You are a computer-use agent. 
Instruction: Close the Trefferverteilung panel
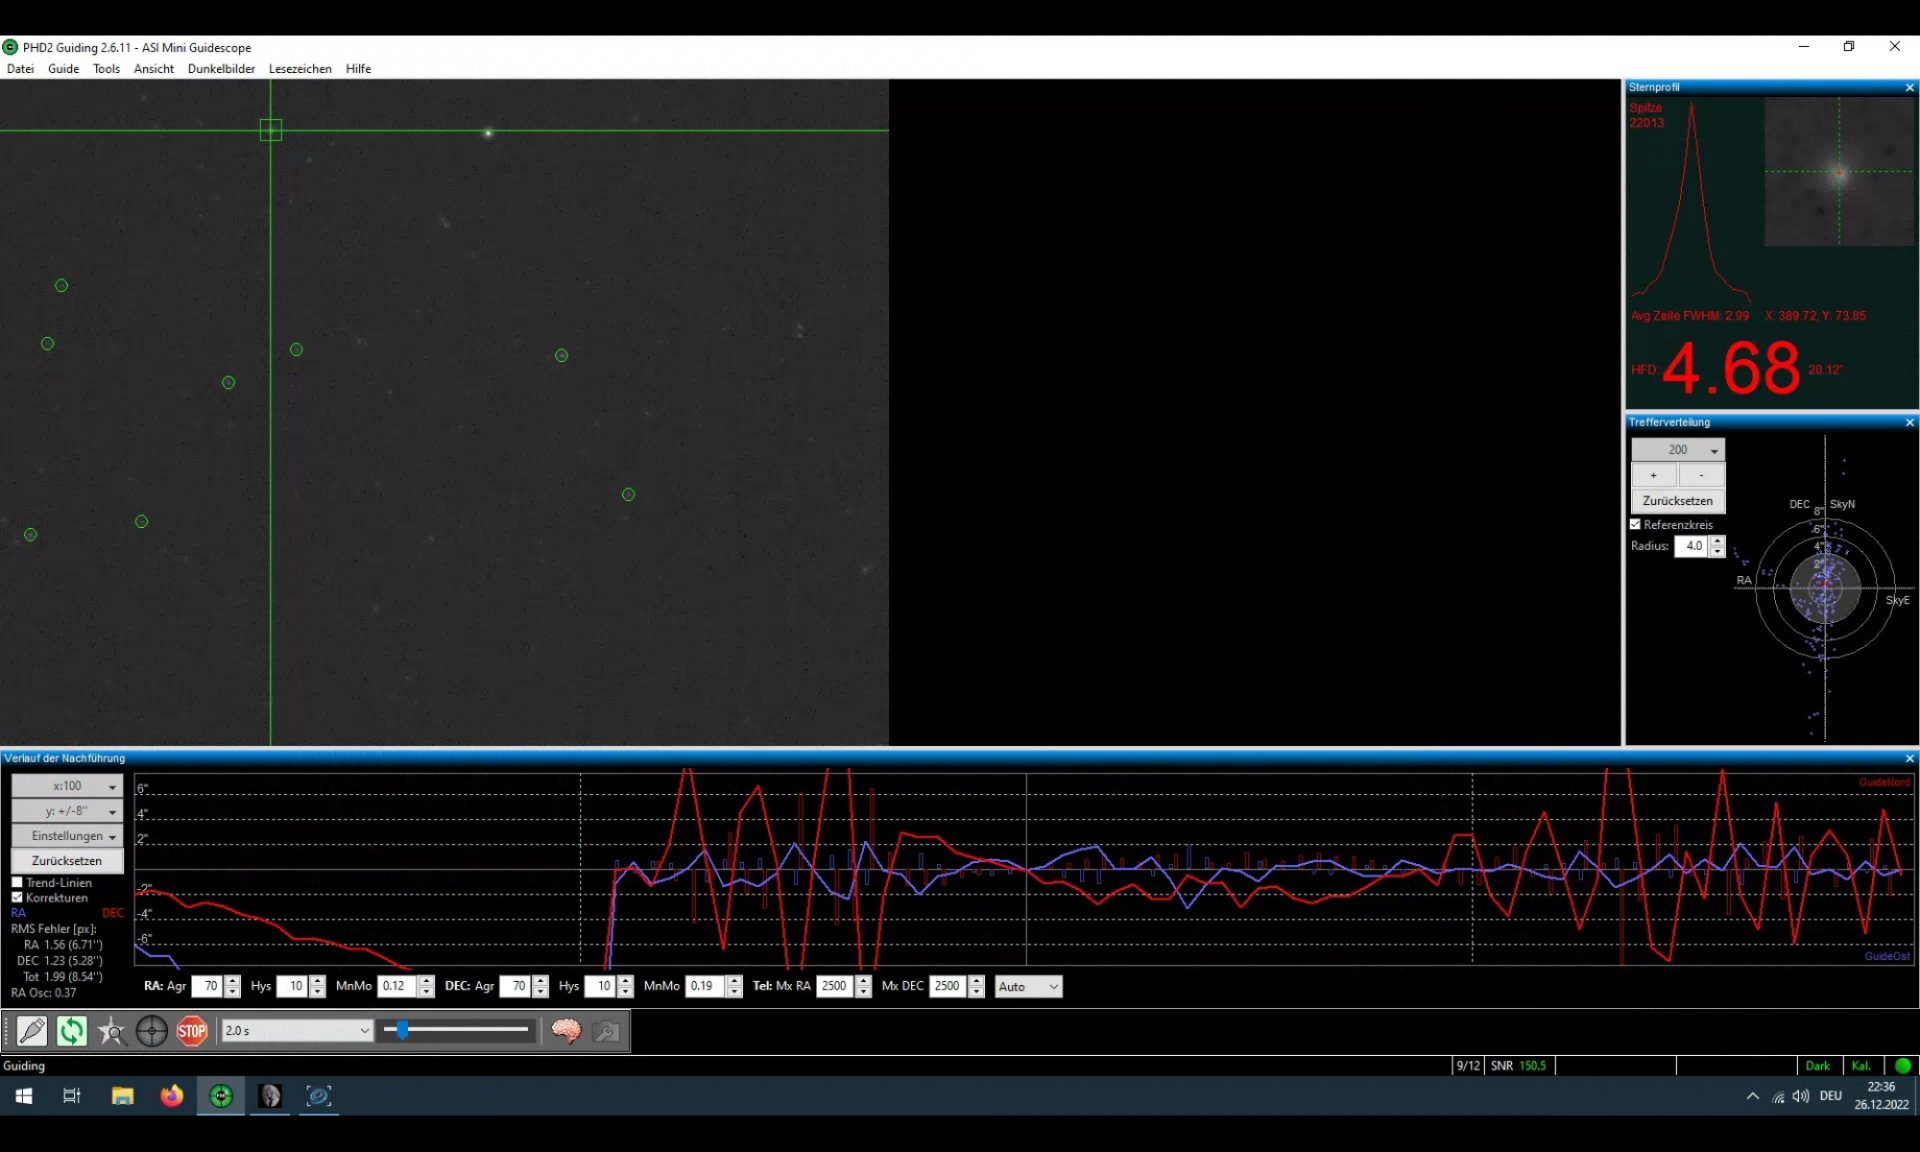1909,423
